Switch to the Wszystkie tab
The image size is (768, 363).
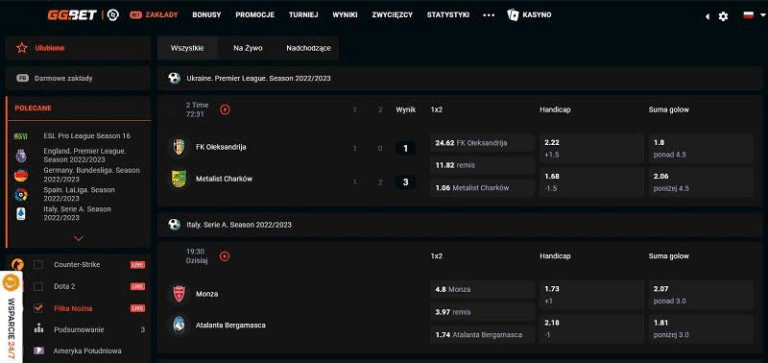coord(187,48)
